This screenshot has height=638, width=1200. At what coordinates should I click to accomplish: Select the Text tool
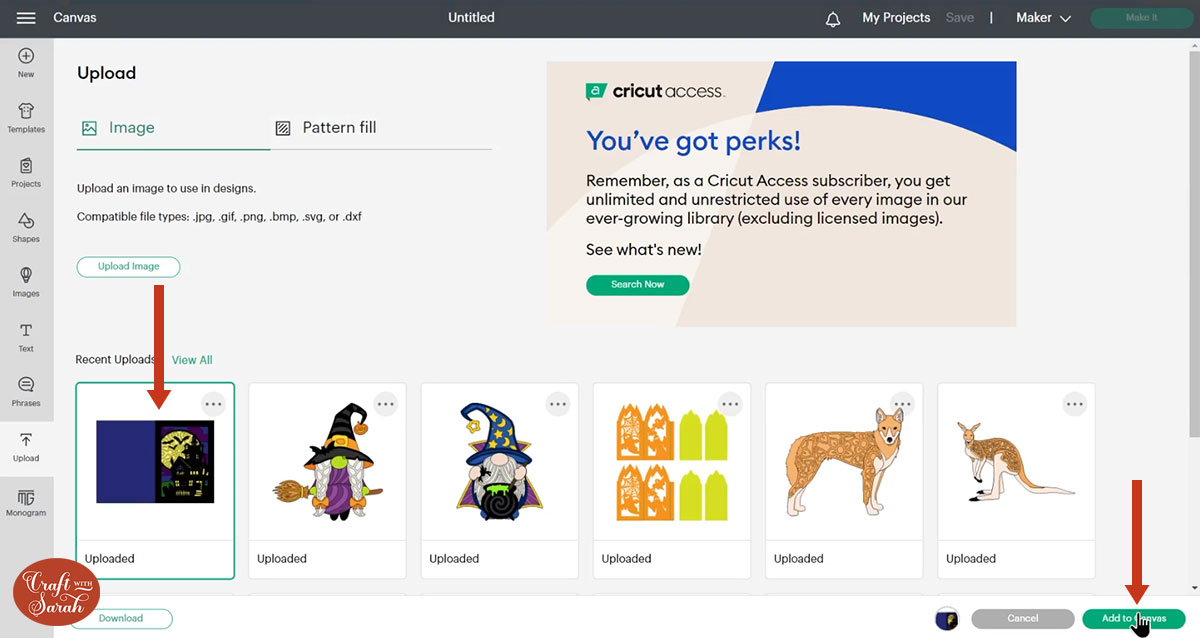point(26,336)
